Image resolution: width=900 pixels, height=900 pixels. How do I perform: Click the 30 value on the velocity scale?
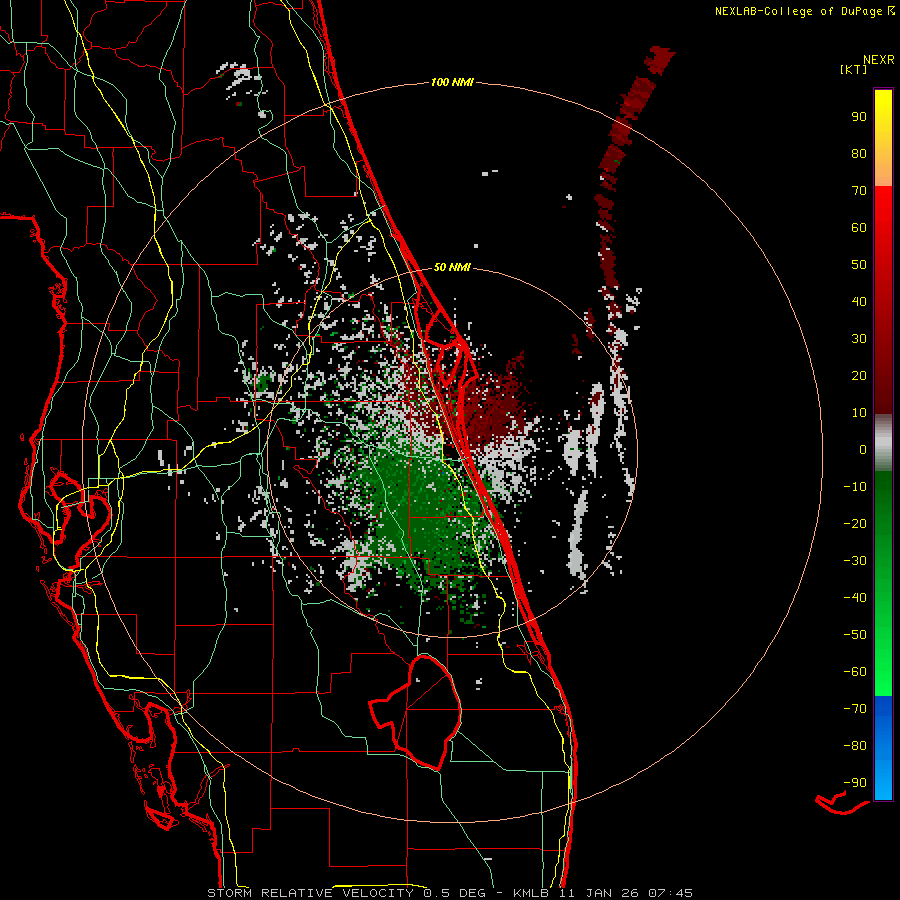point(859,339)
